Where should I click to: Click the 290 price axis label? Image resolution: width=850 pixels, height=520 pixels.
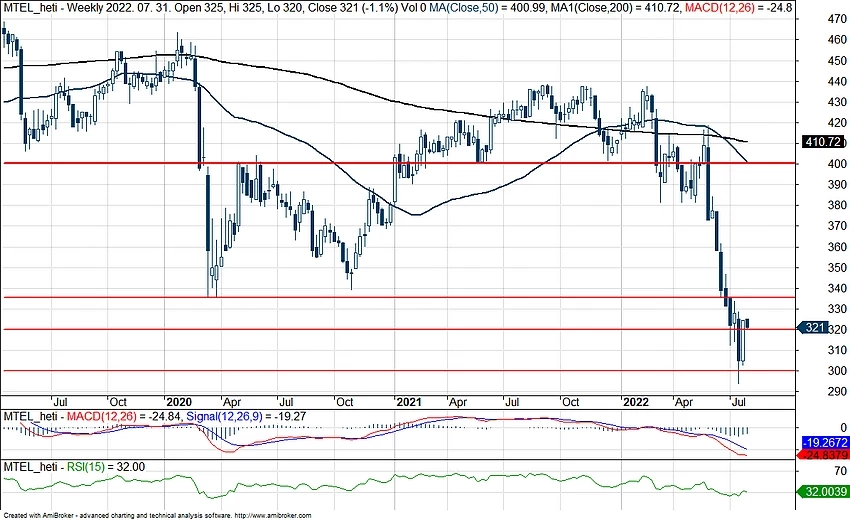(837, 391)
